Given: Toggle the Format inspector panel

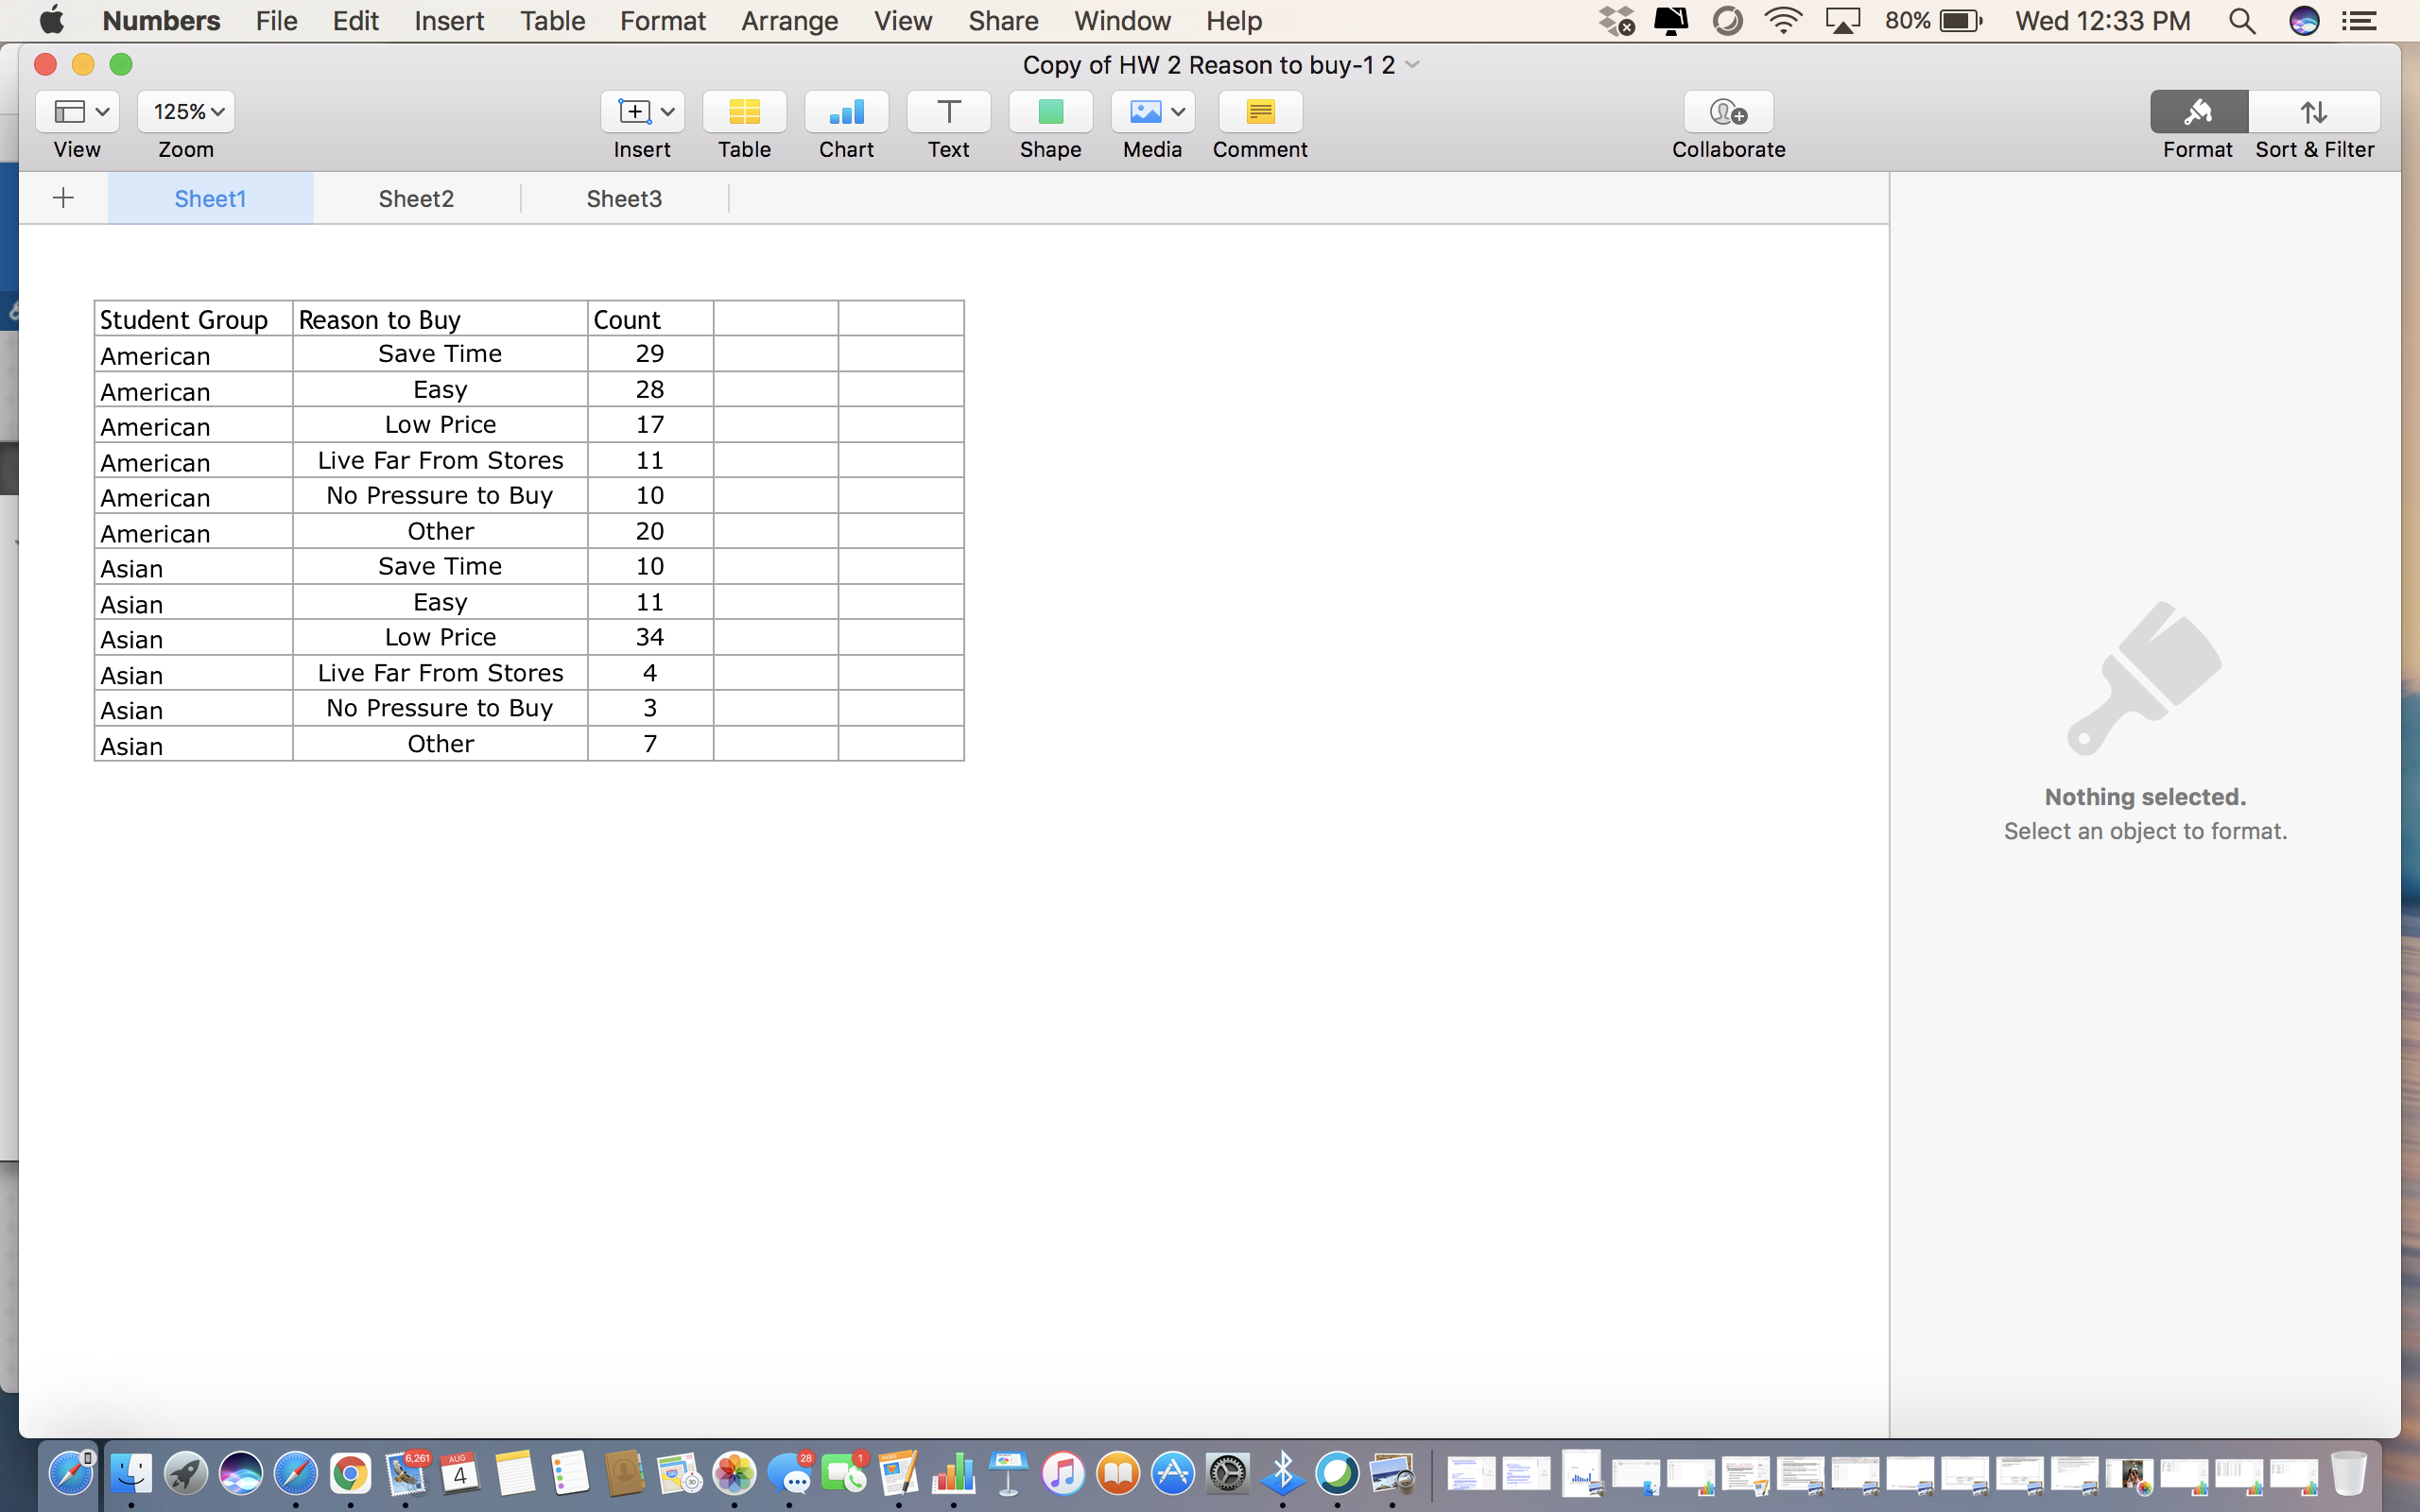Looking at the screenshot, I should (x=2198, y=112).
